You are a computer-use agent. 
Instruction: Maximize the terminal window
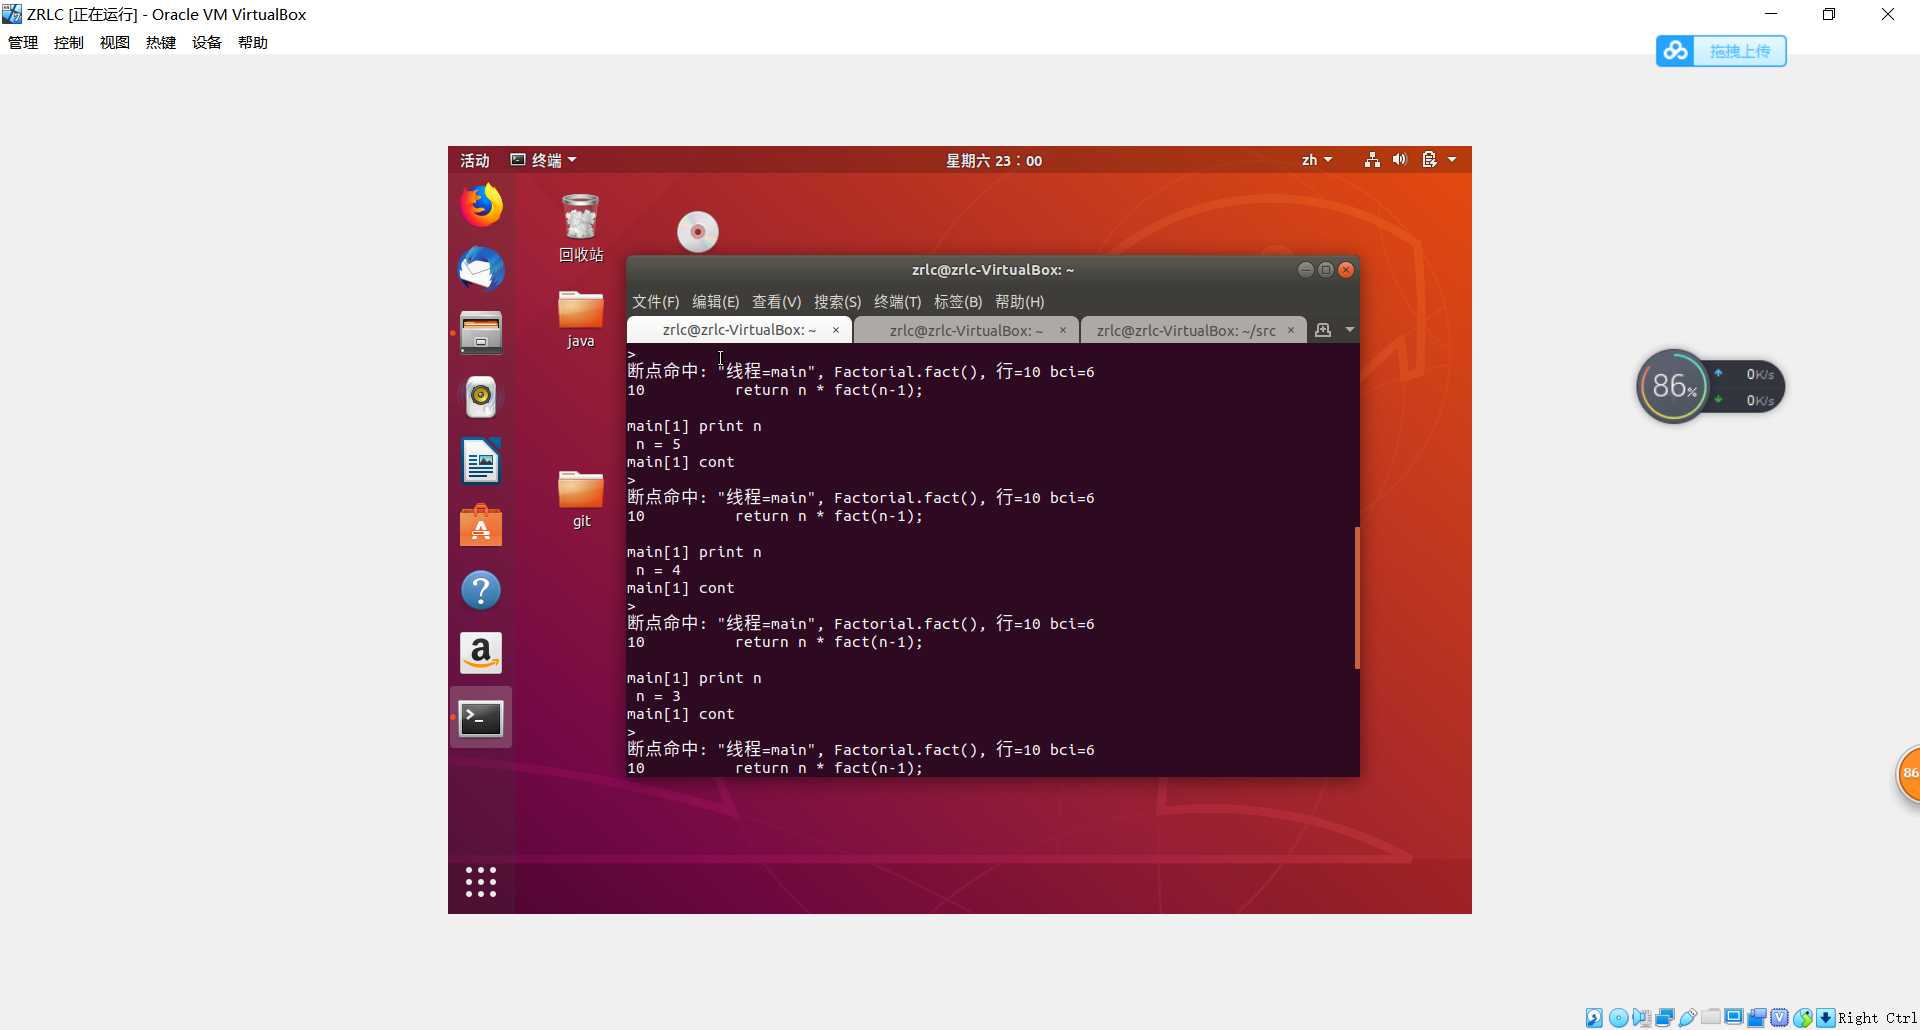[1326, 270]
